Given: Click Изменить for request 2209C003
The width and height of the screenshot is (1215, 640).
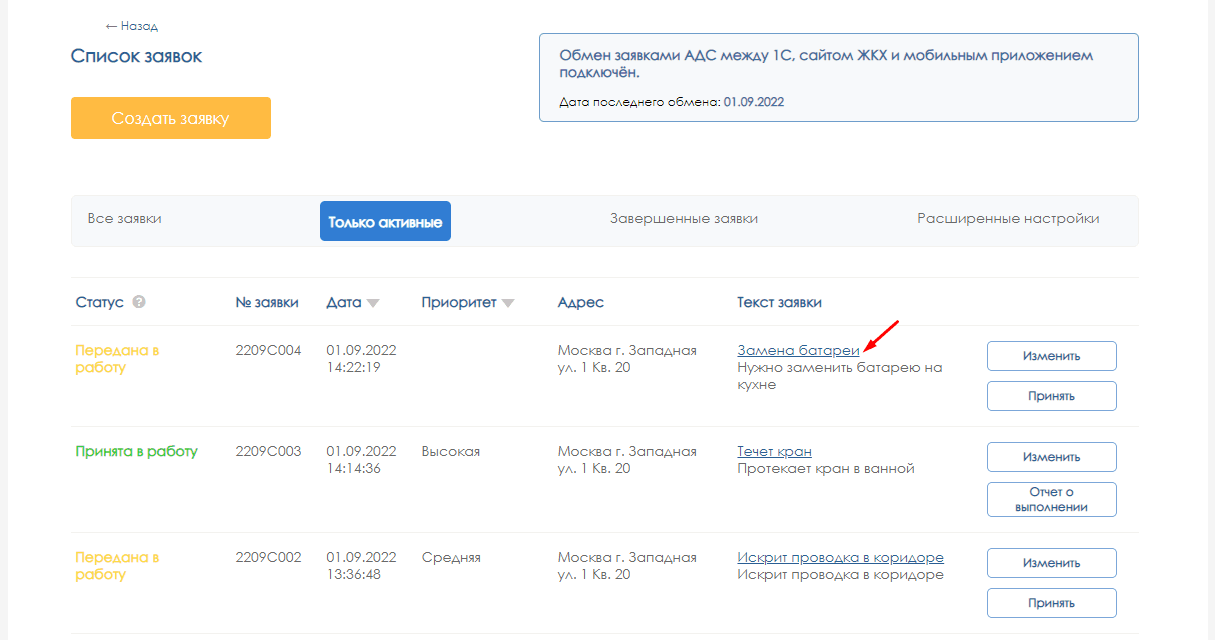Looking at the screenshot, I should click(x=1051, y=457).
